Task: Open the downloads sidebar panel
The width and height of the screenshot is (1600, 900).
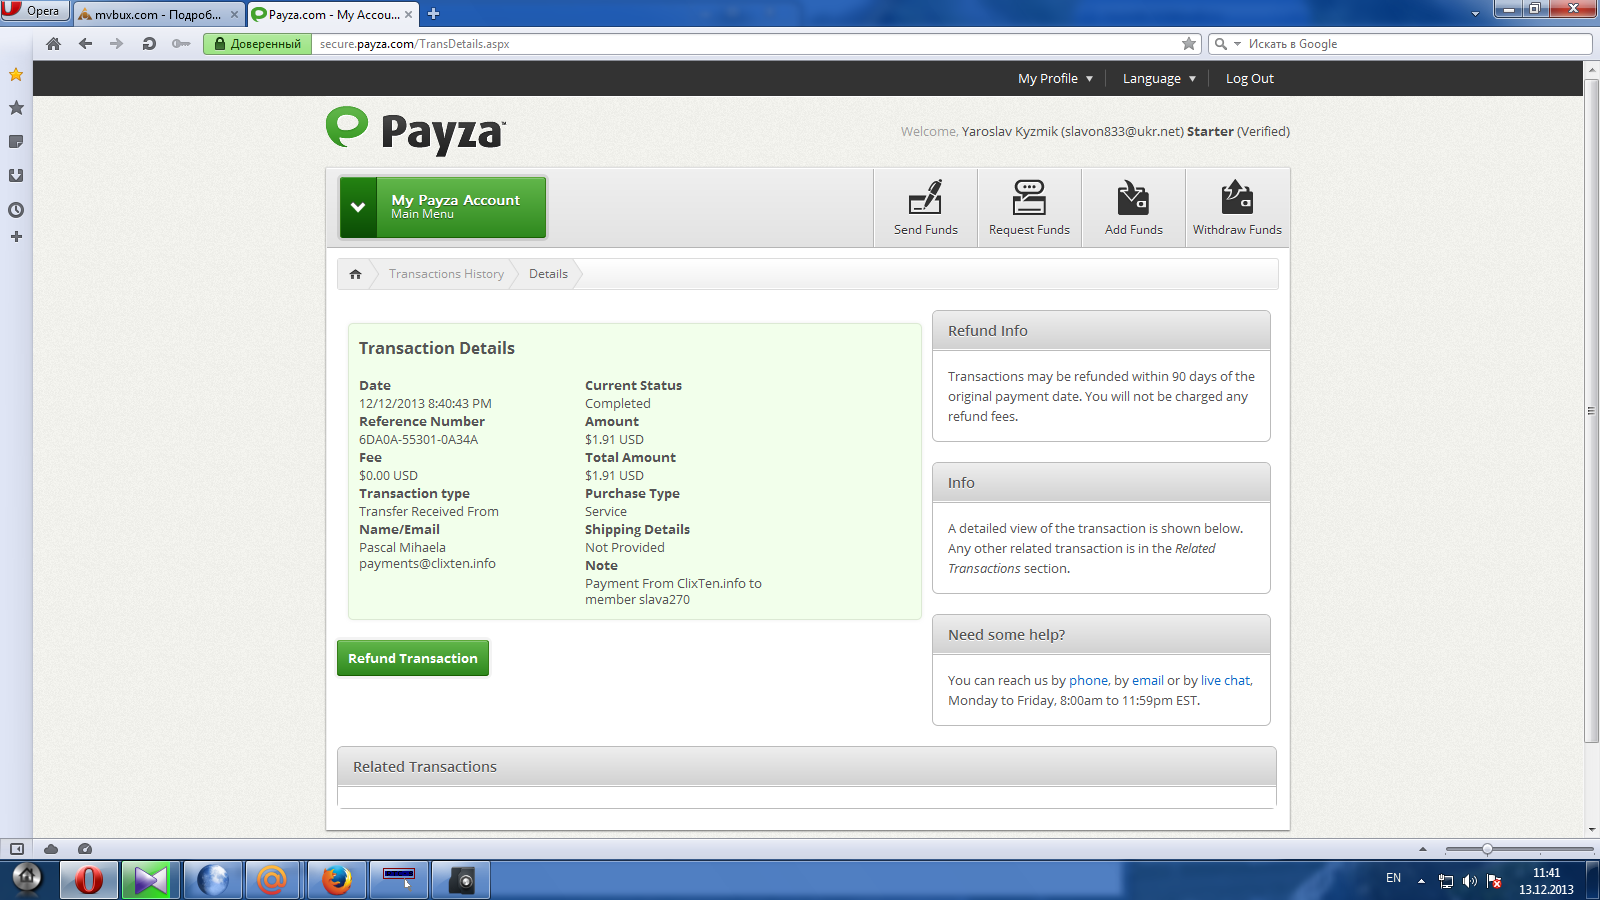Action: (x=16, y=176)
